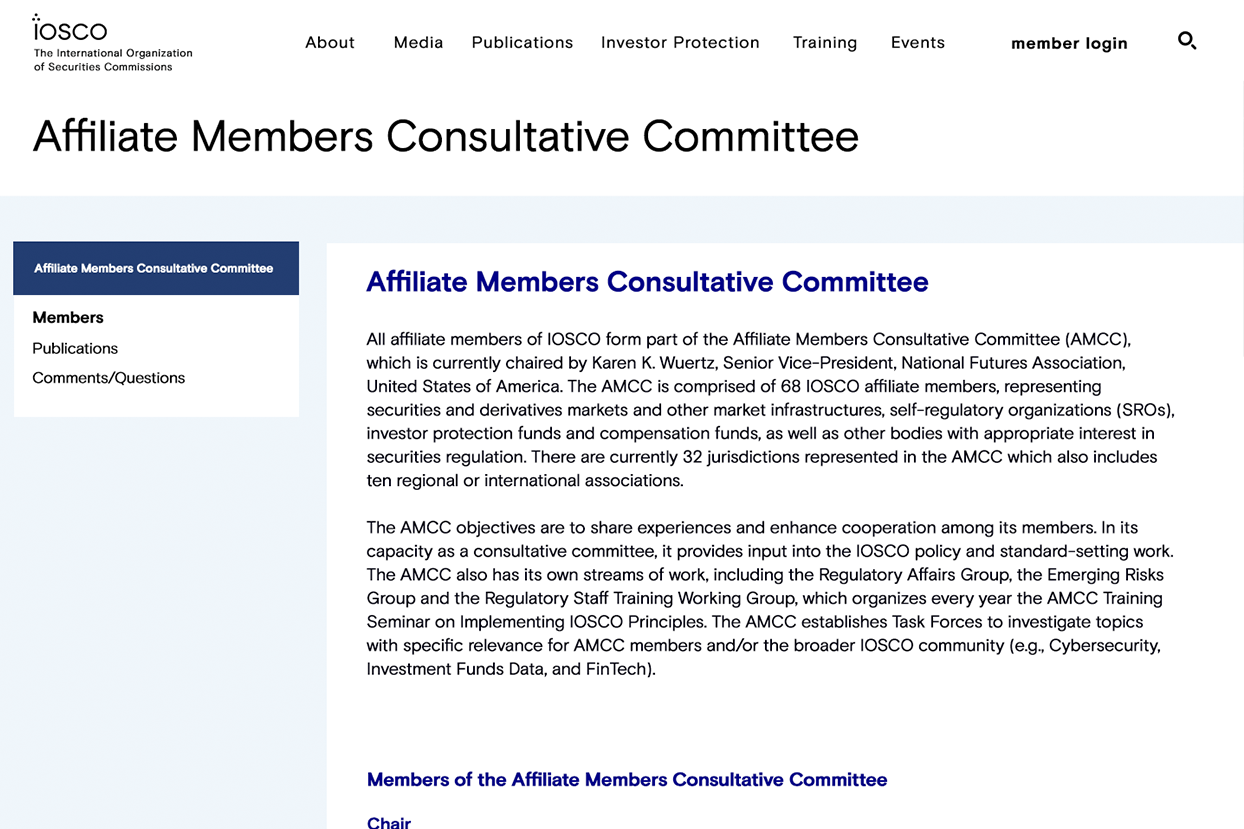This screenshot has width=1244, height=829.
Task: Open the site search with the magnifier icon
Action: (x=1187, y=42)
